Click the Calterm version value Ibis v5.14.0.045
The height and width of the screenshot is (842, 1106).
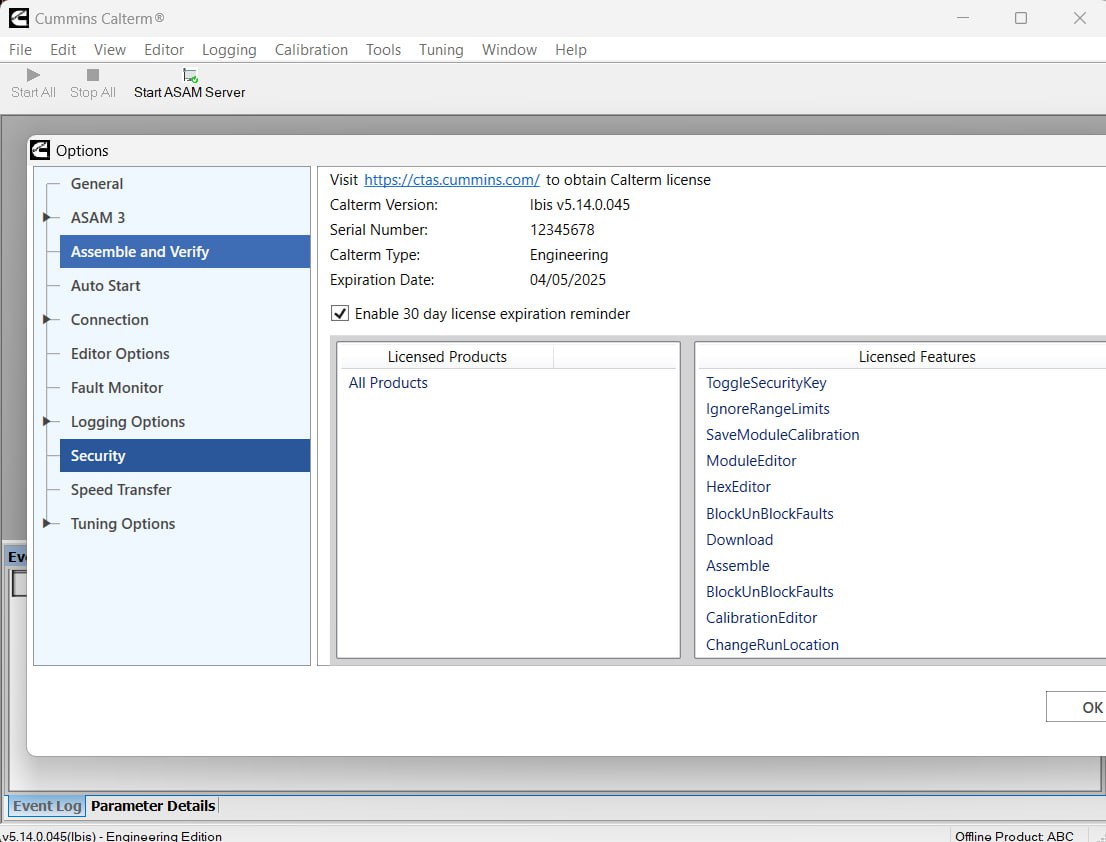coord(580,205)
